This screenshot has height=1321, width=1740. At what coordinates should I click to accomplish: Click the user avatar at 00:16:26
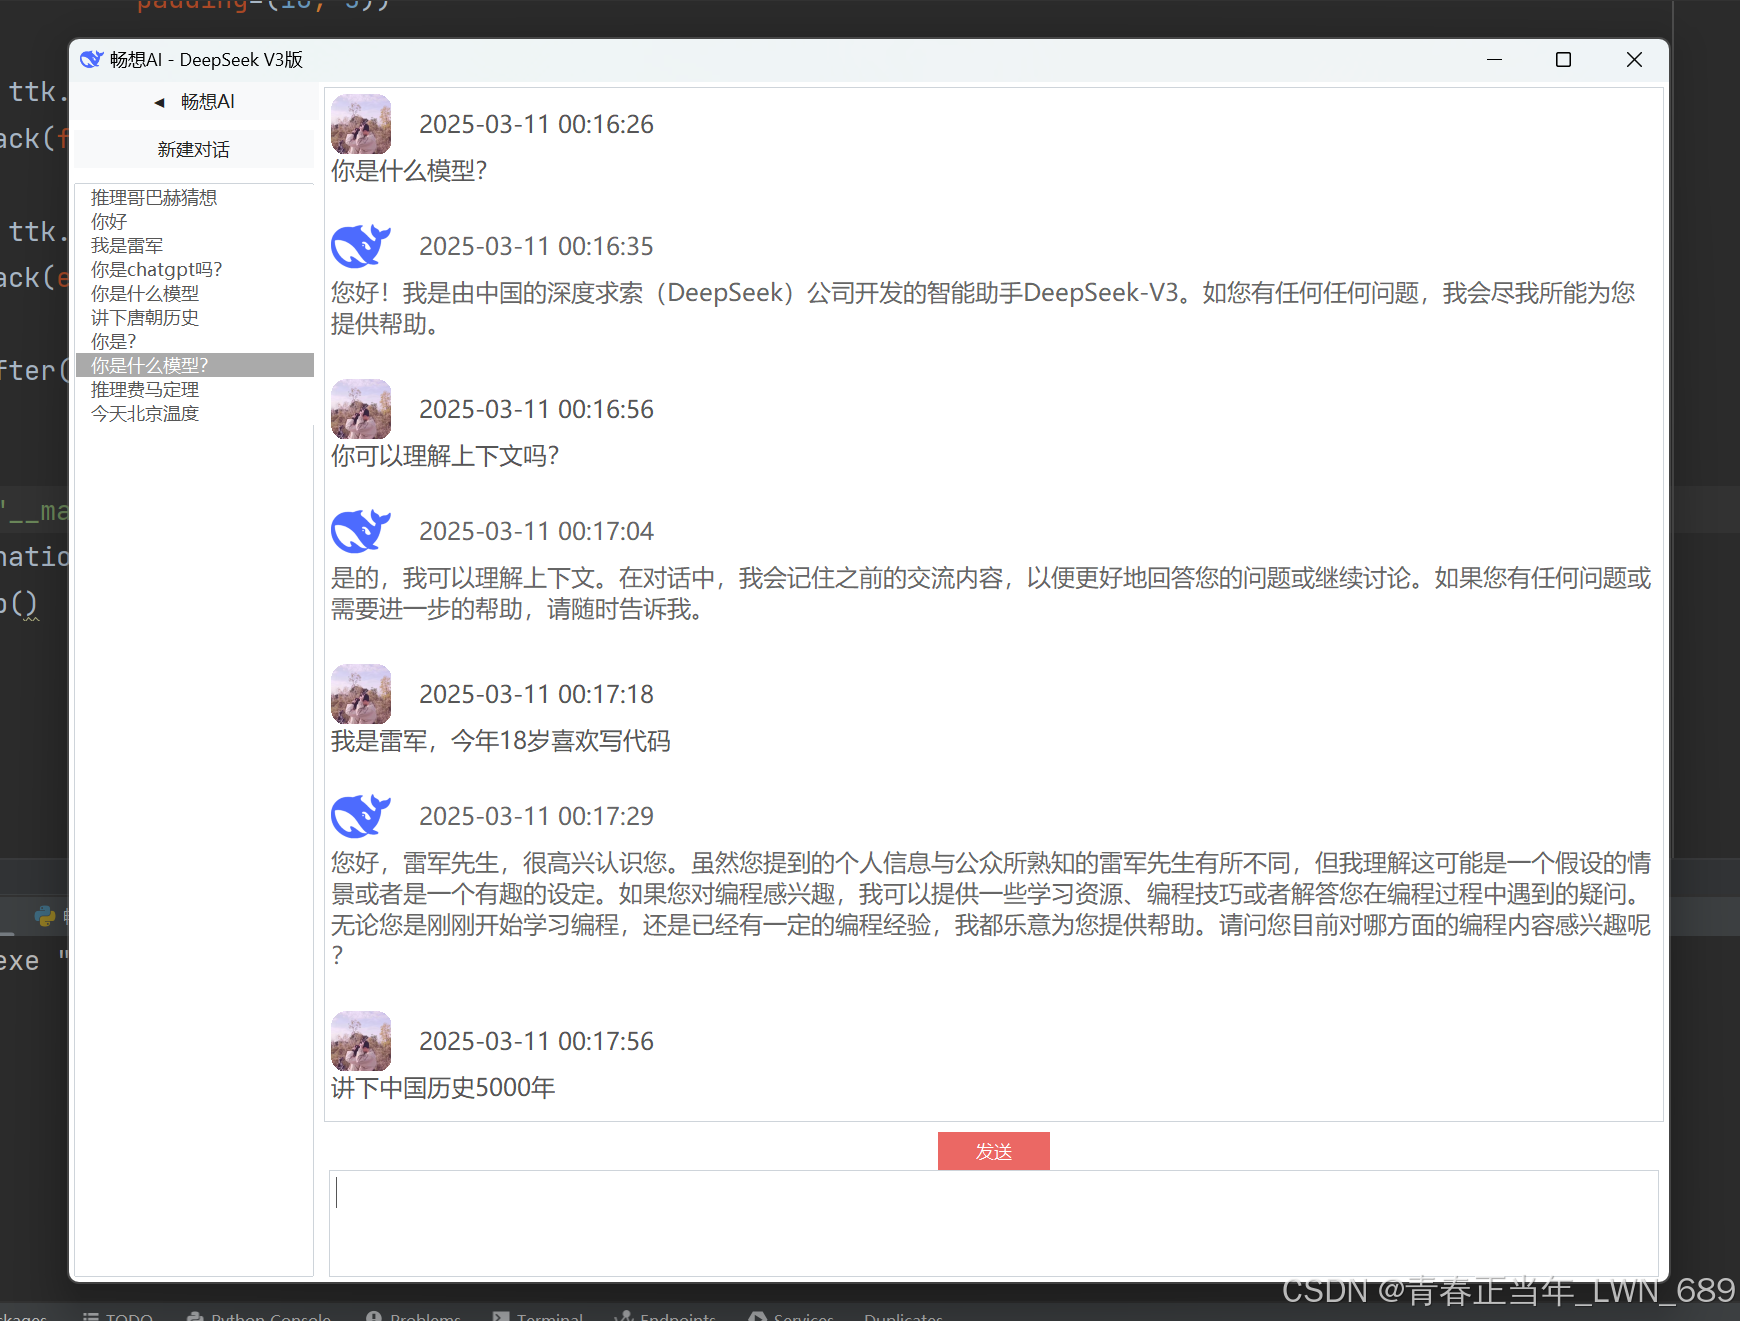361,124
